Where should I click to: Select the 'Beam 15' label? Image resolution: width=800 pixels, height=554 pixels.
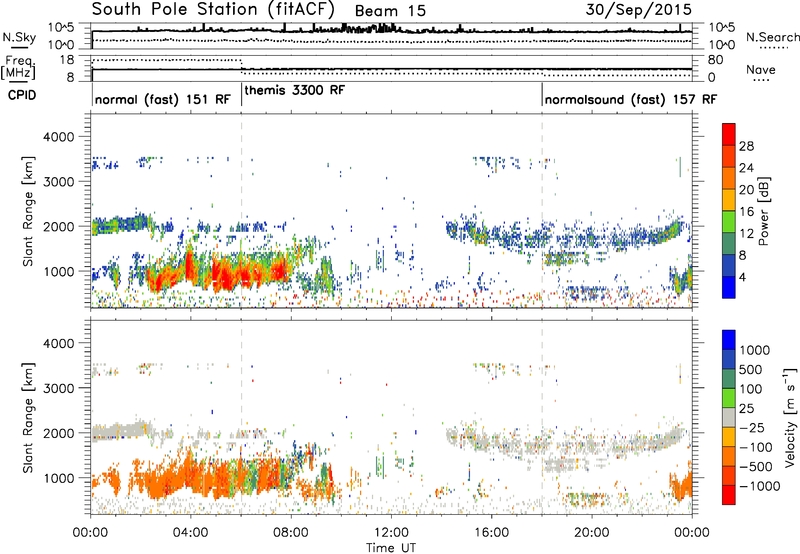pyautogui.click(x=390, y=11)
